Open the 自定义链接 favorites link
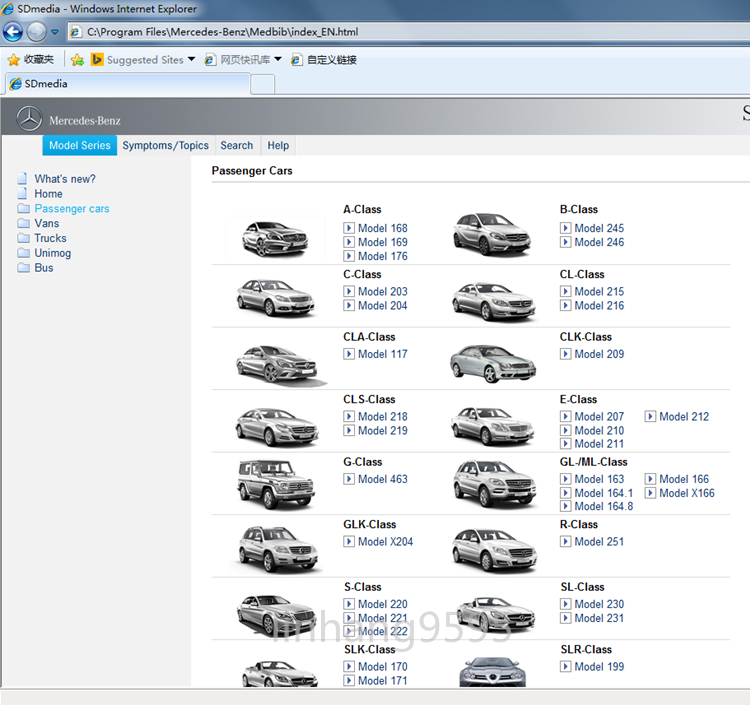Screen dimensions: 750x705 (324, 60)
